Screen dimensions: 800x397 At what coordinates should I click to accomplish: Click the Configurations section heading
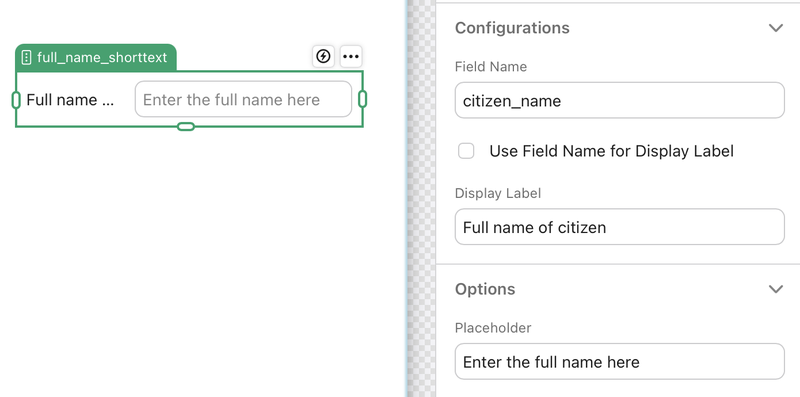512,28
